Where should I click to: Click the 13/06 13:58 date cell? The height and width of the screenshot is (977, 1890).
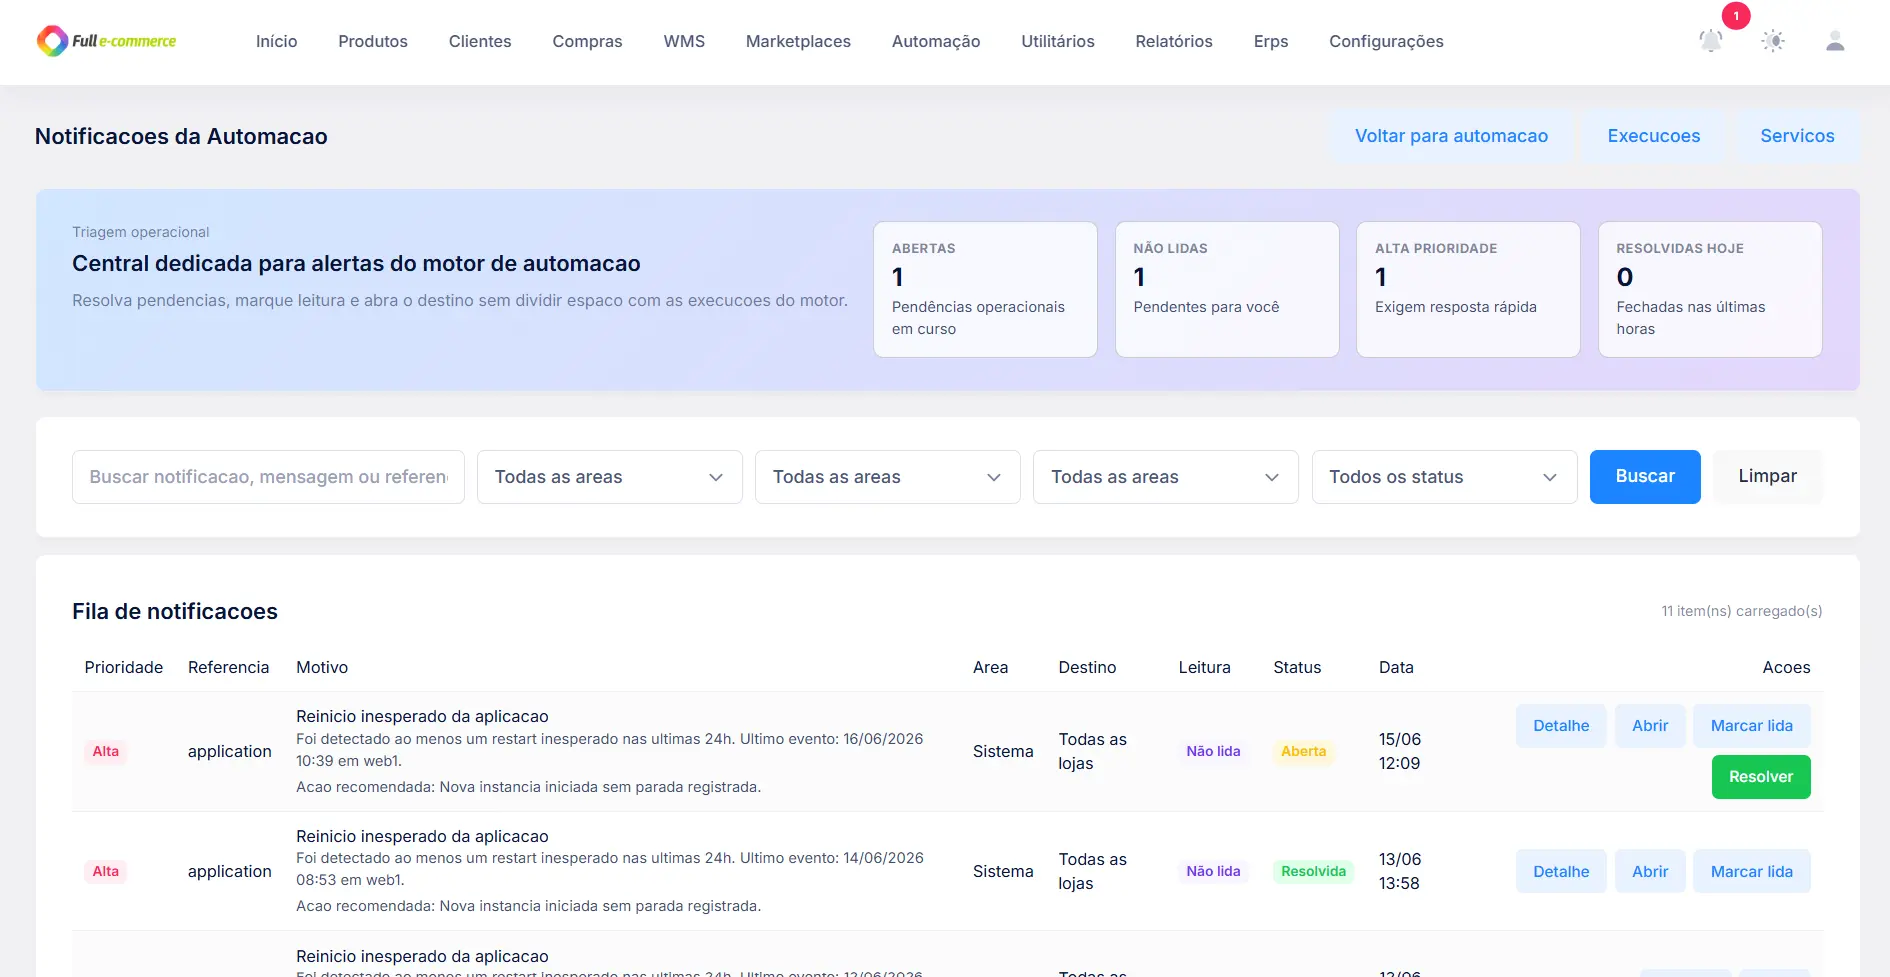[x=1400, y=871]
